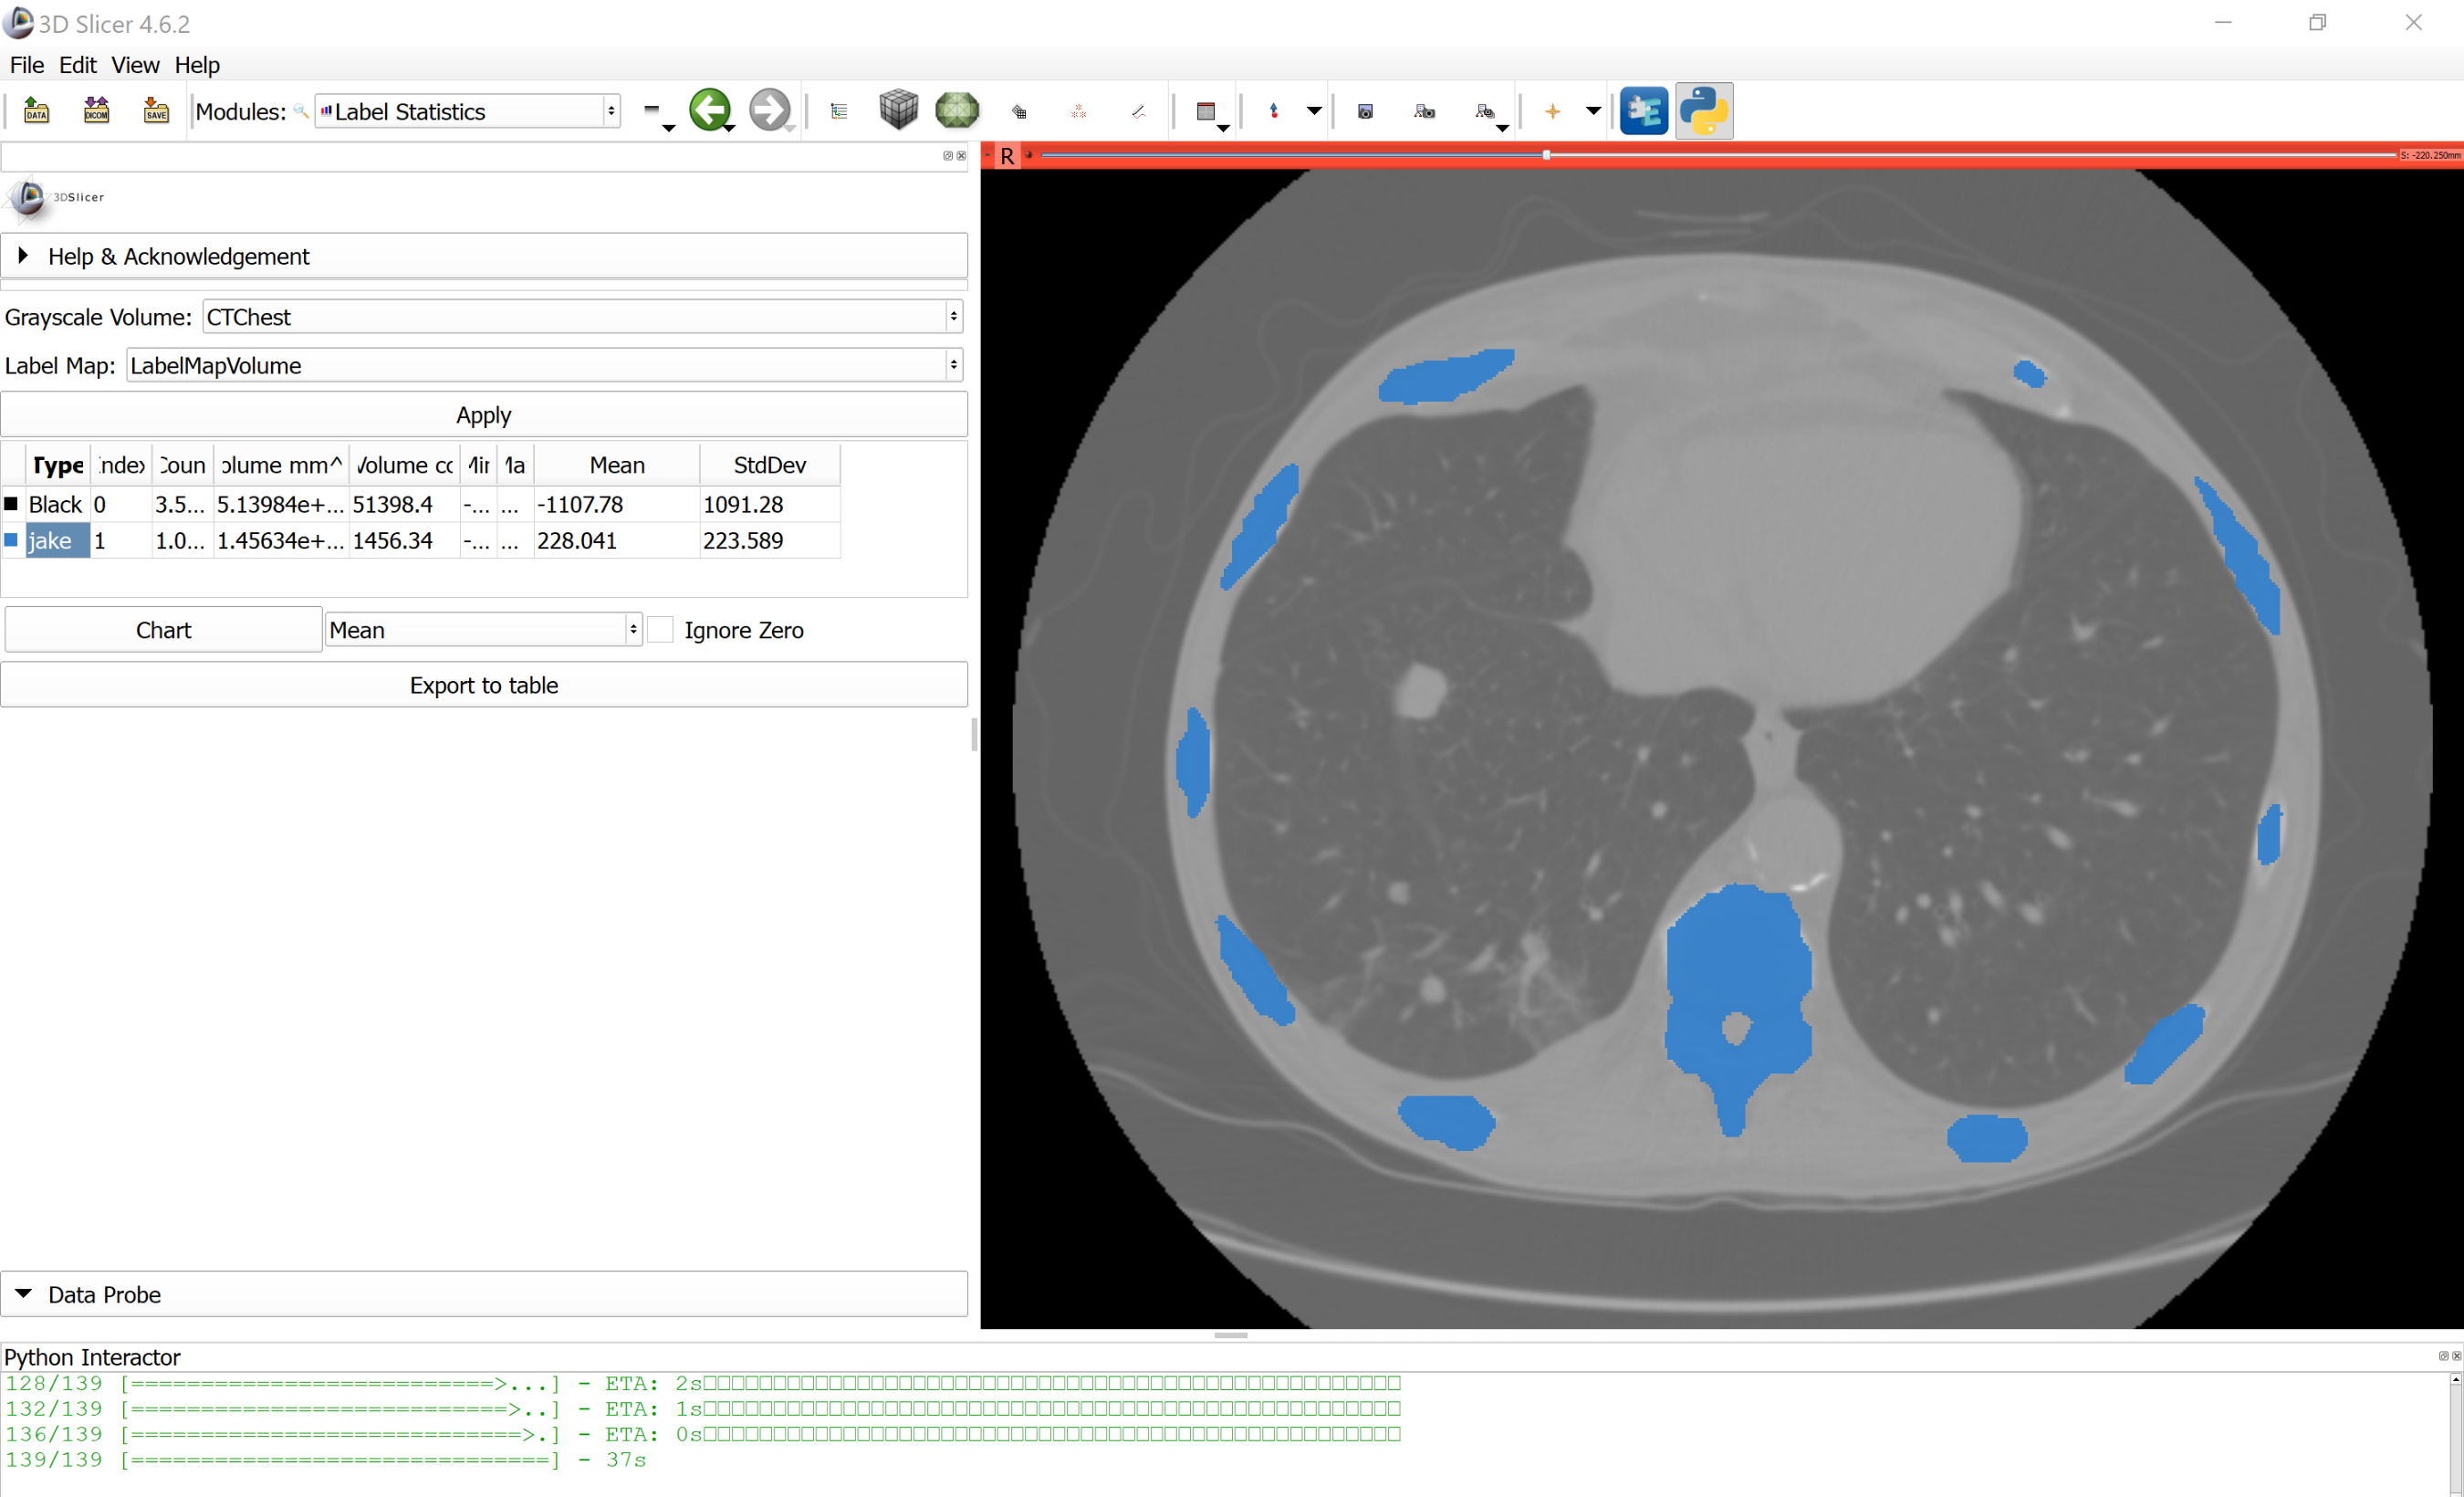Open the Extension Manager icon
2464x1497 pixels.
coord(1644,111)
